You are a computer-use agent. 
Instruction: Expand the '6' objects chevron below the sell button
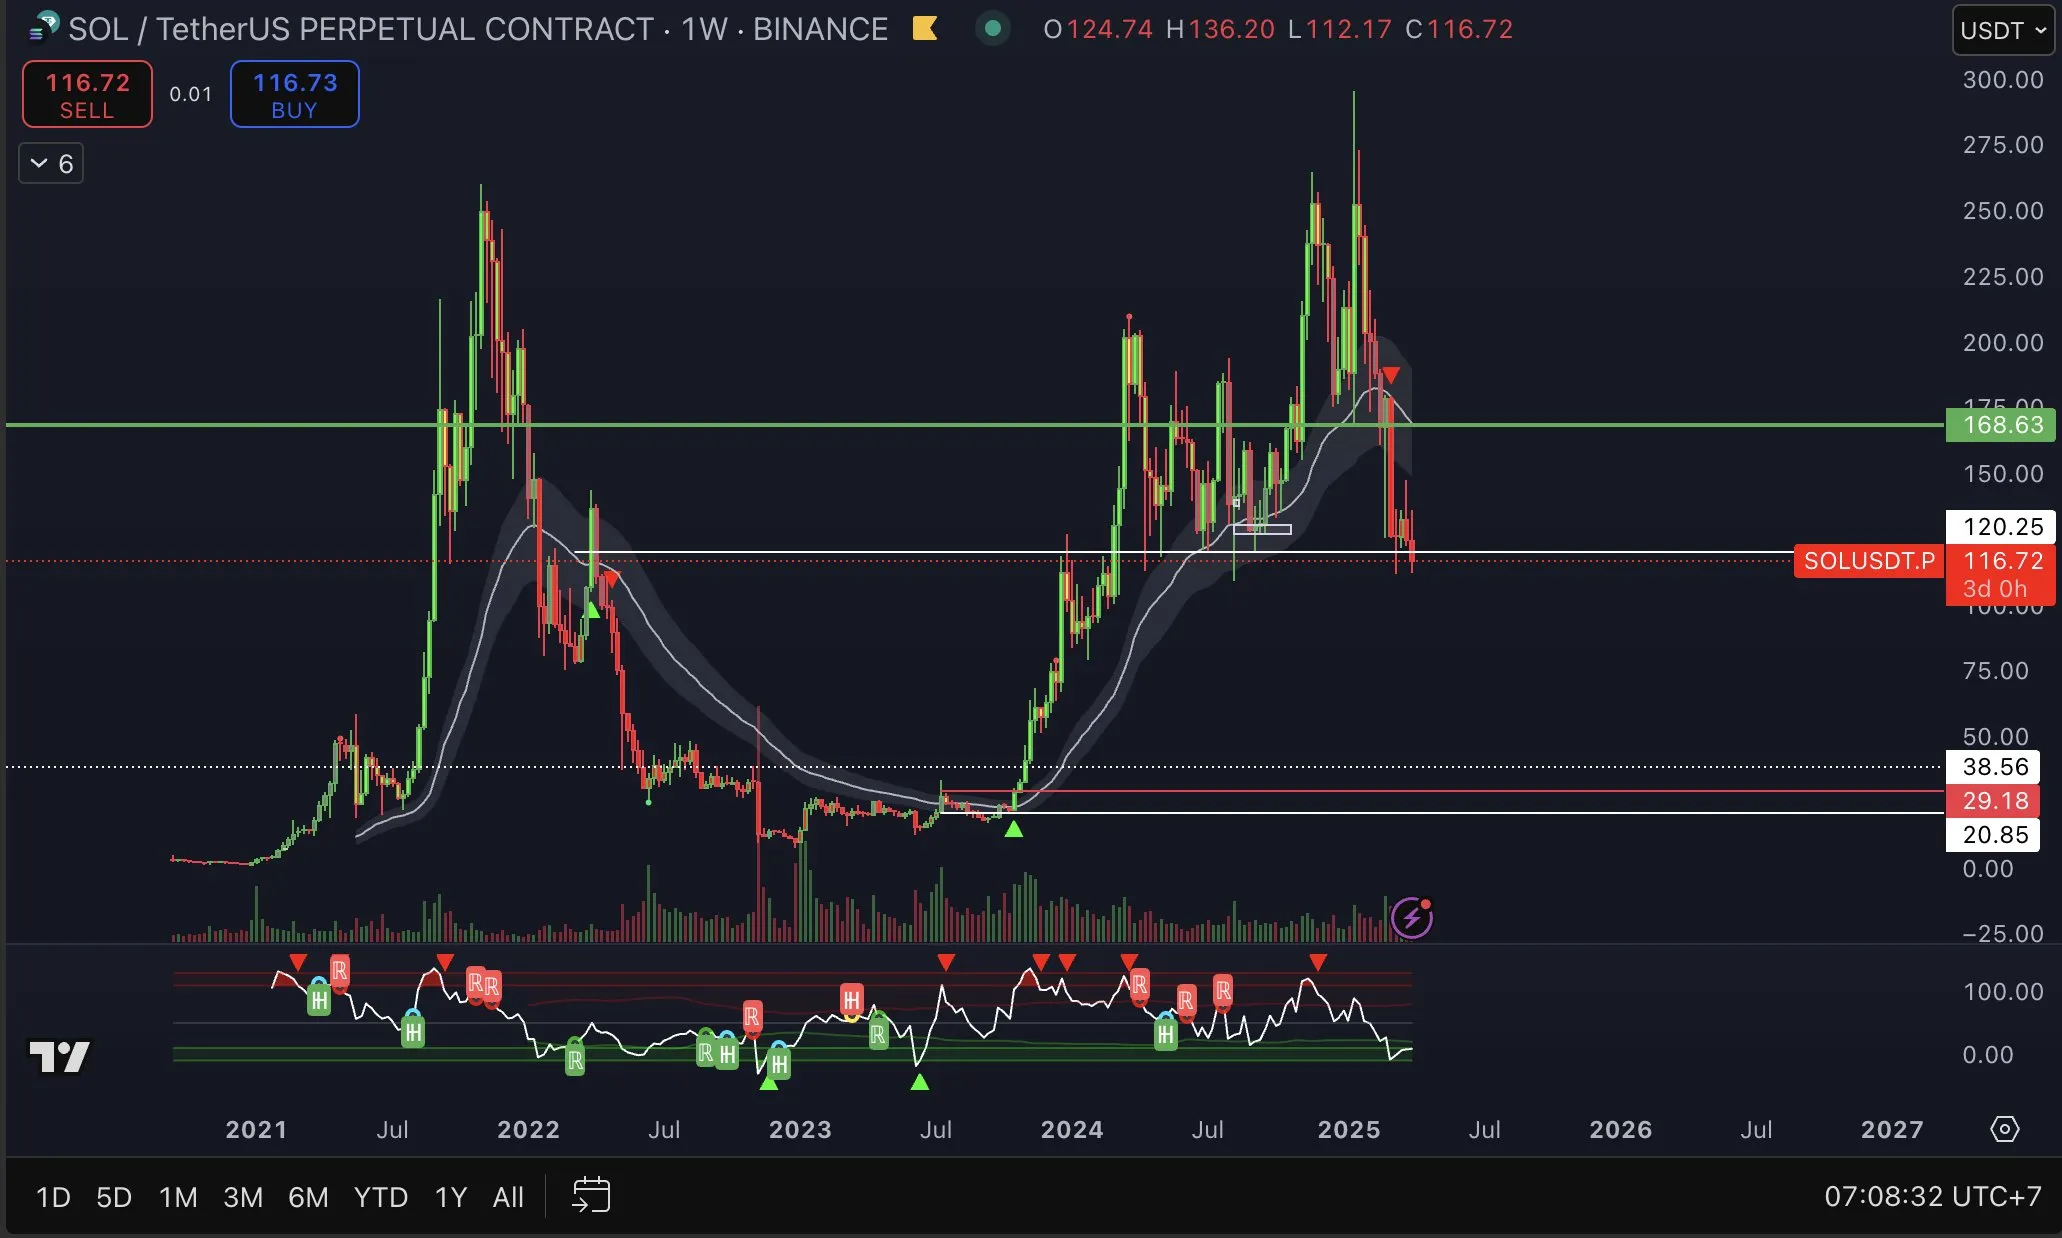coord(50,163)
